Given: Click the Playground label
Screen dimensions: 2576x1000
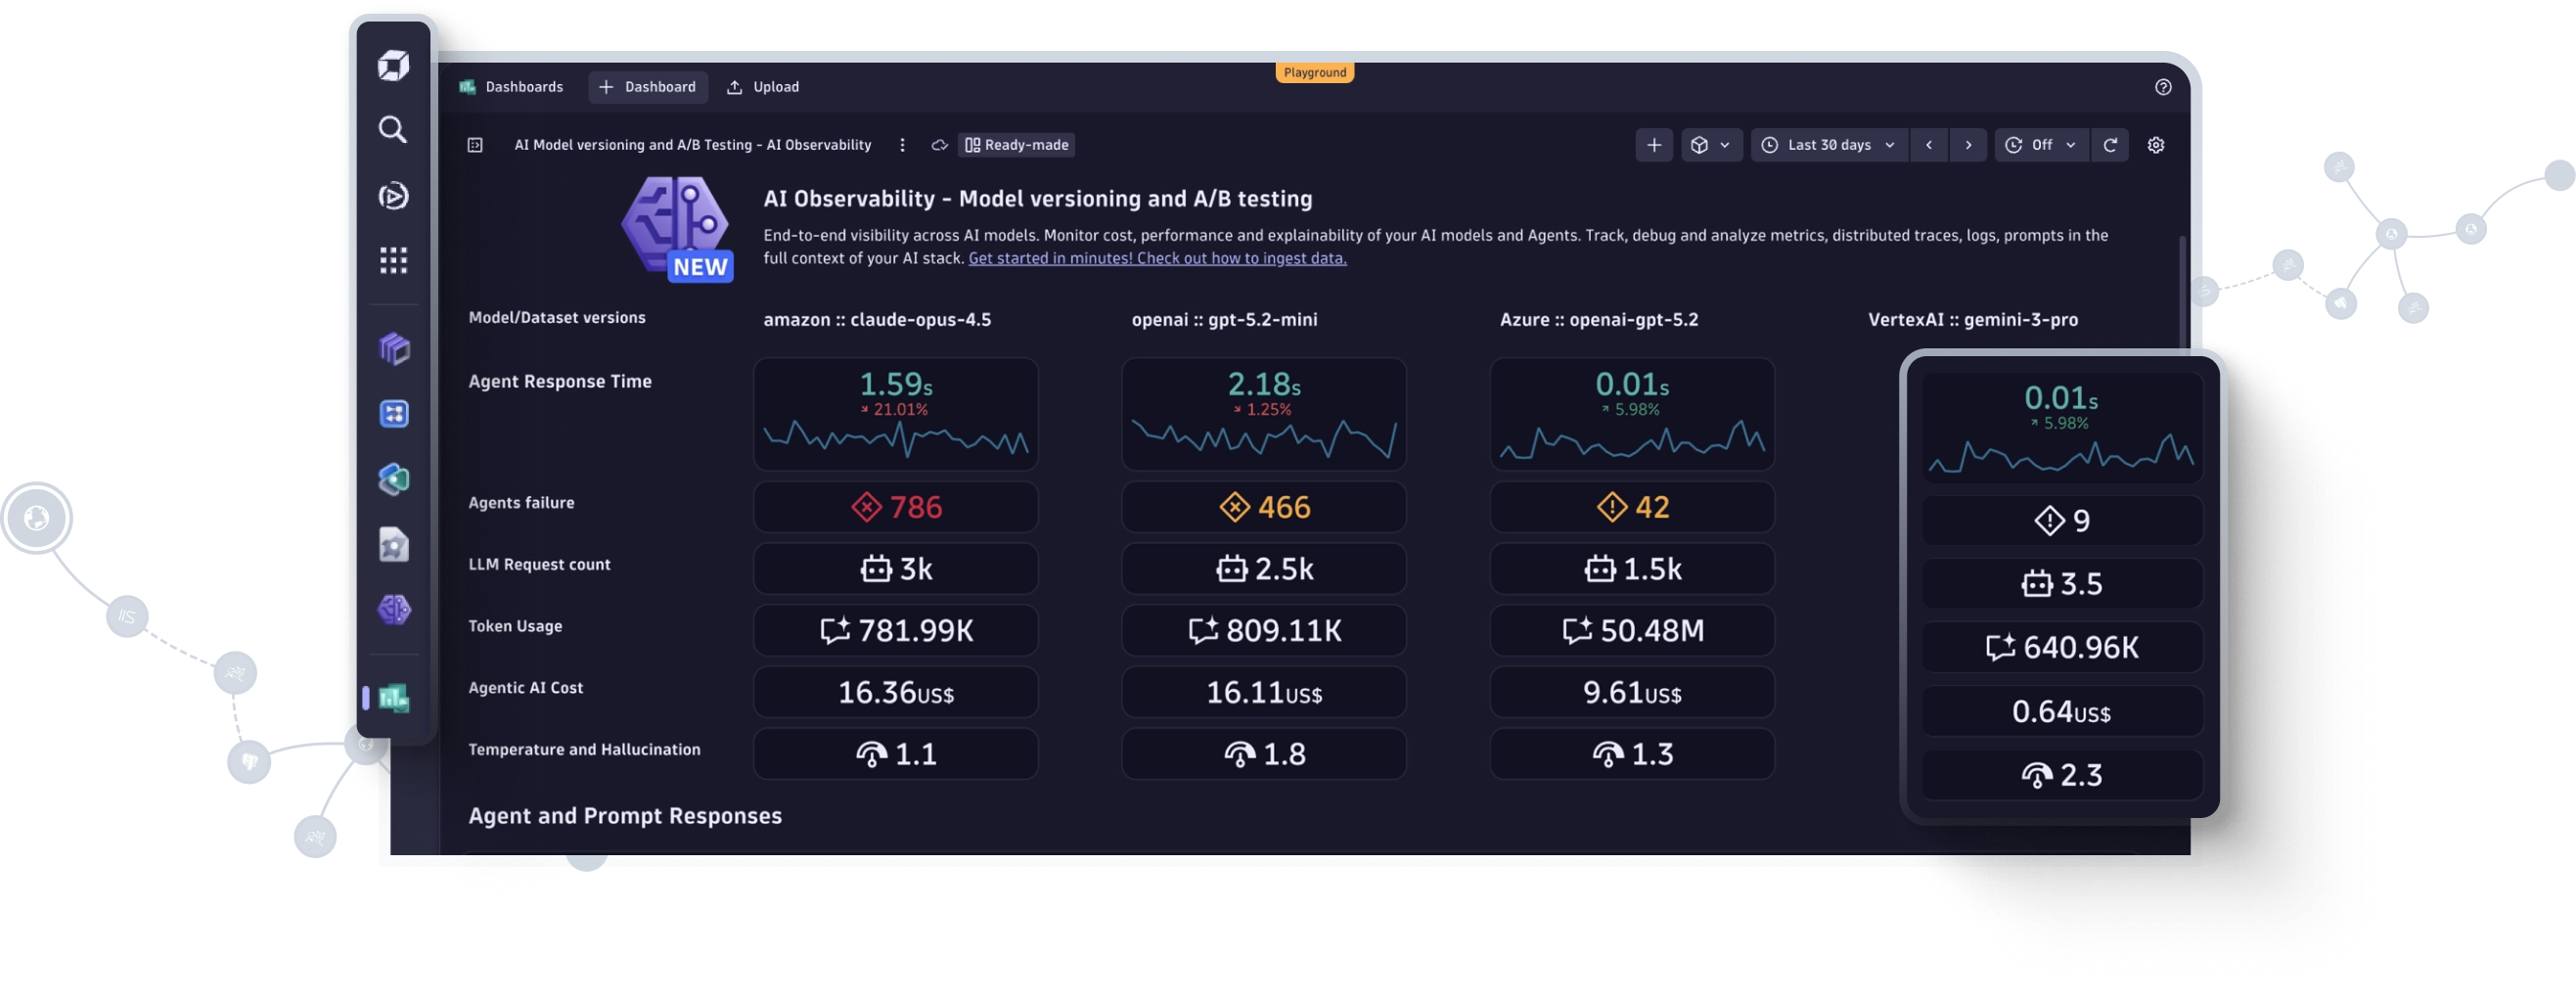Looking at the screenshot, I should tap(1314, 73).
